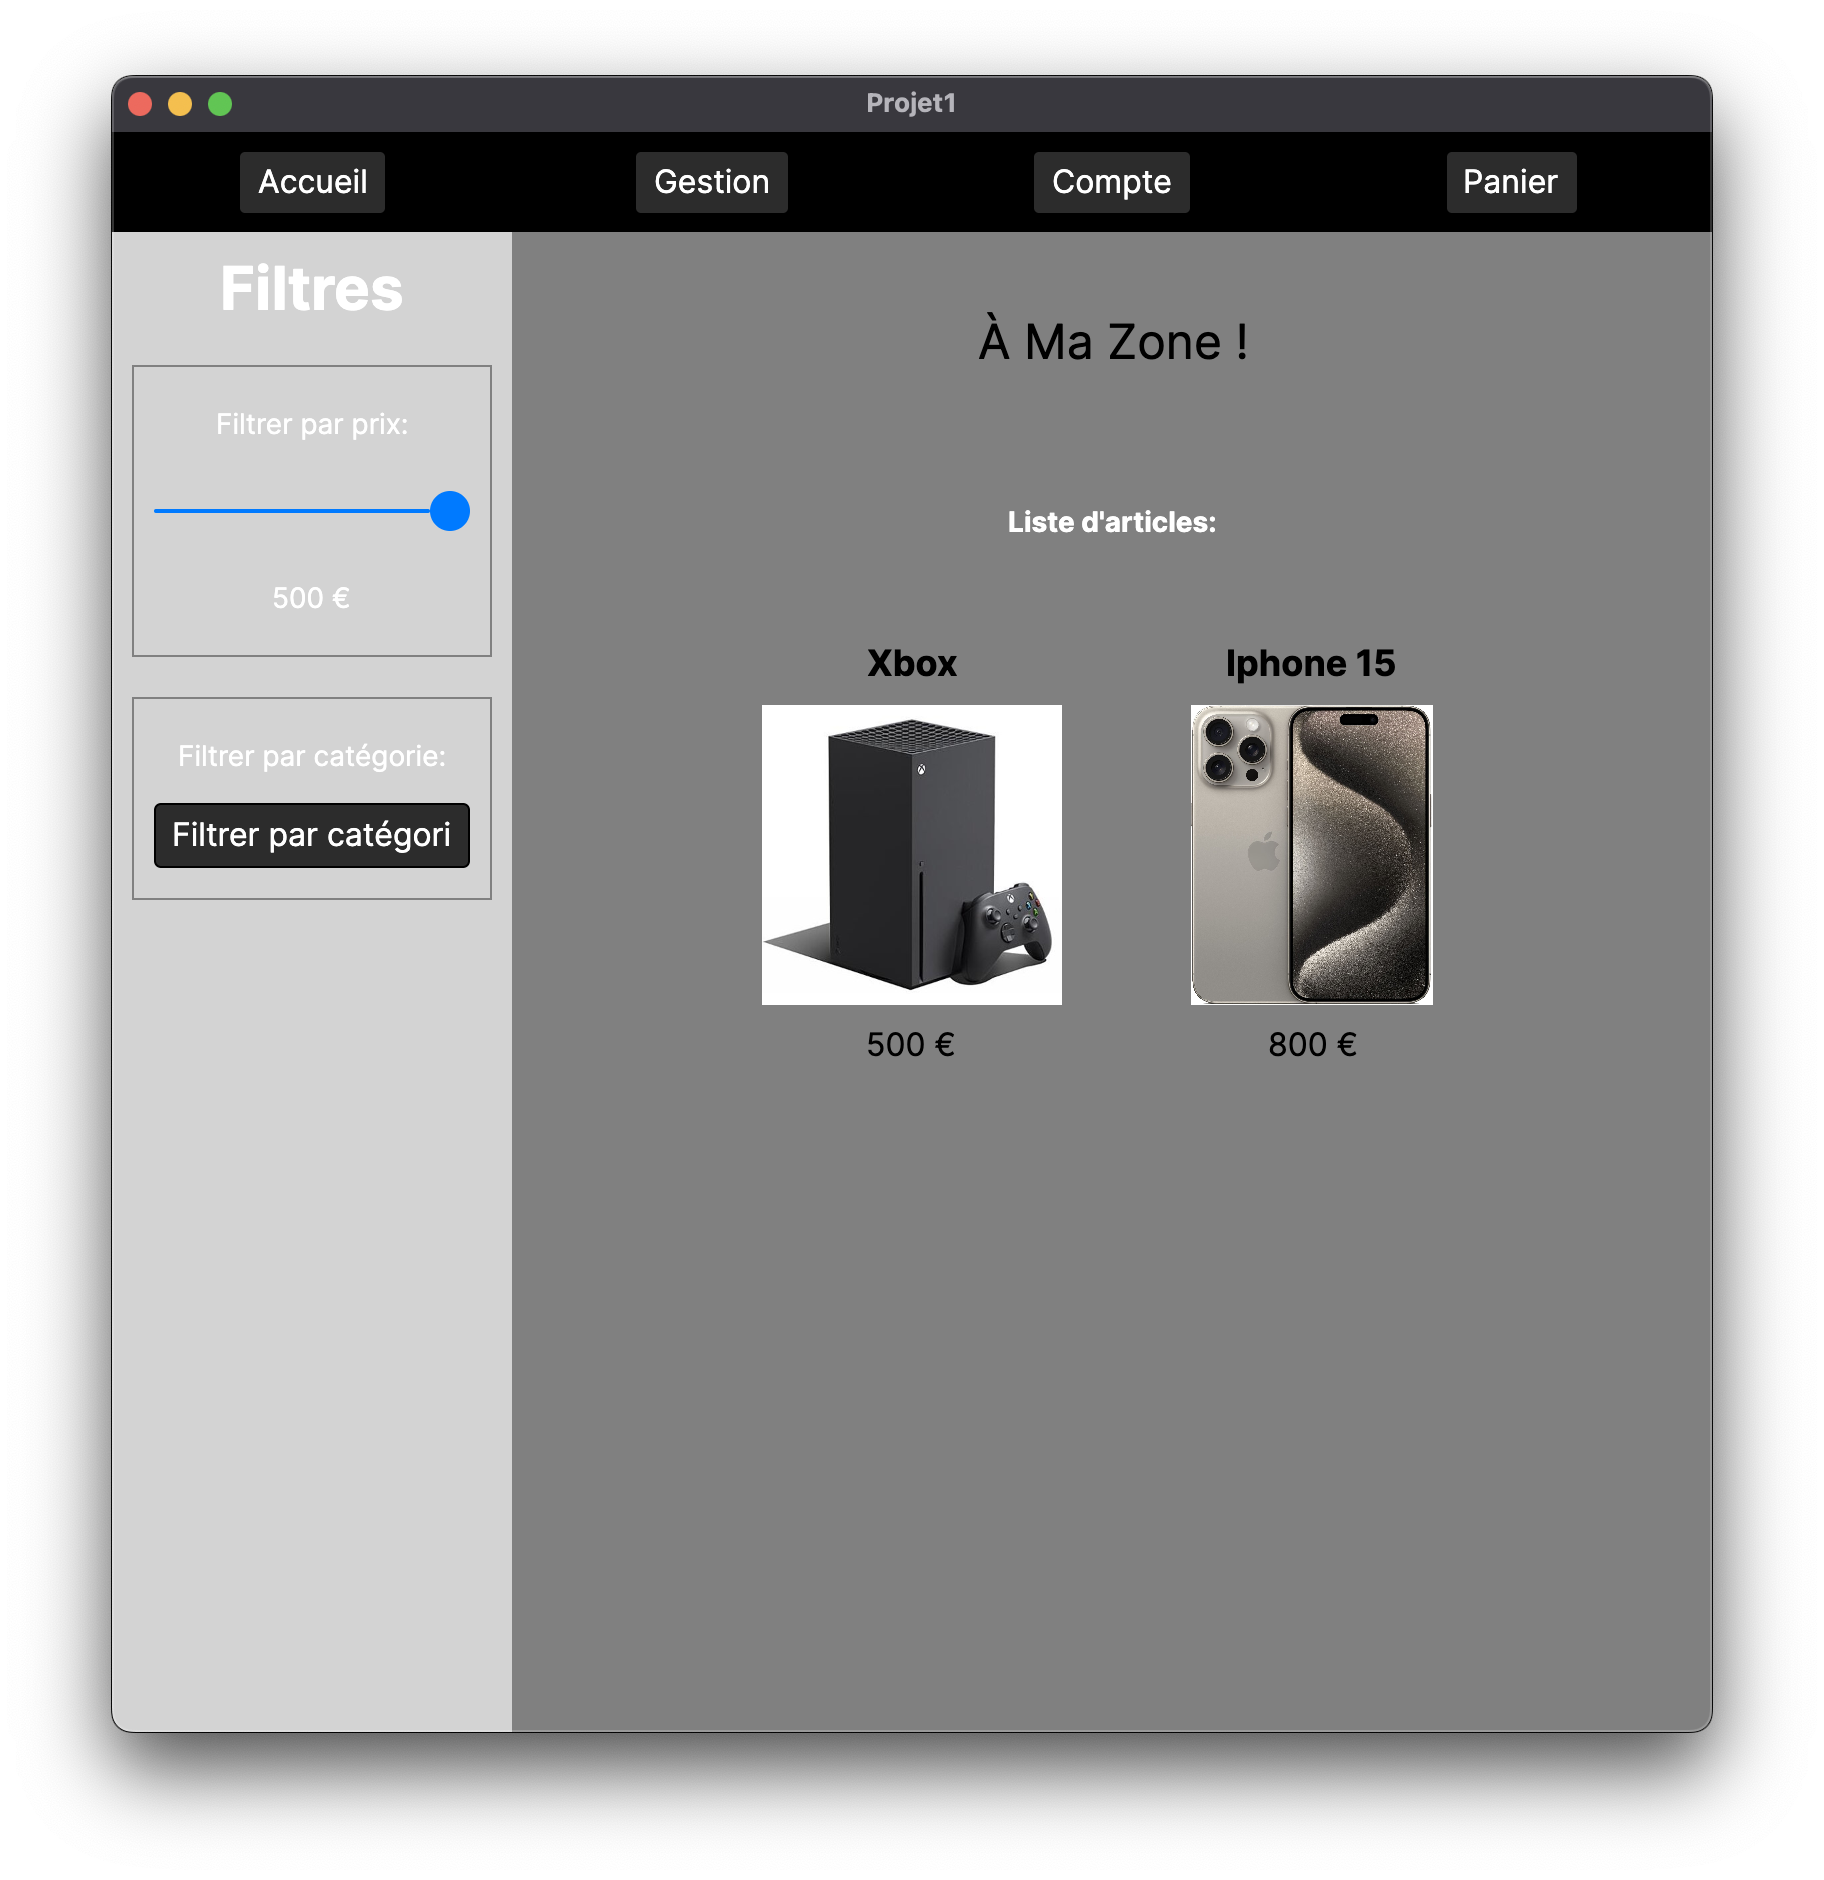Click the 500 € slider value label
The height and width of the screenshot is (1880, 1824).
311,598
